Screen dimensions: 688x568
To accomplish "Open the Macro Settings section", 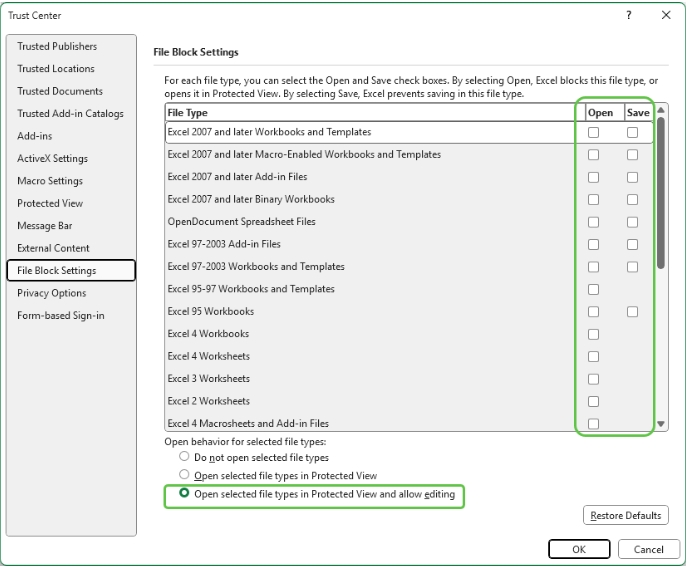I will [50, 181].
